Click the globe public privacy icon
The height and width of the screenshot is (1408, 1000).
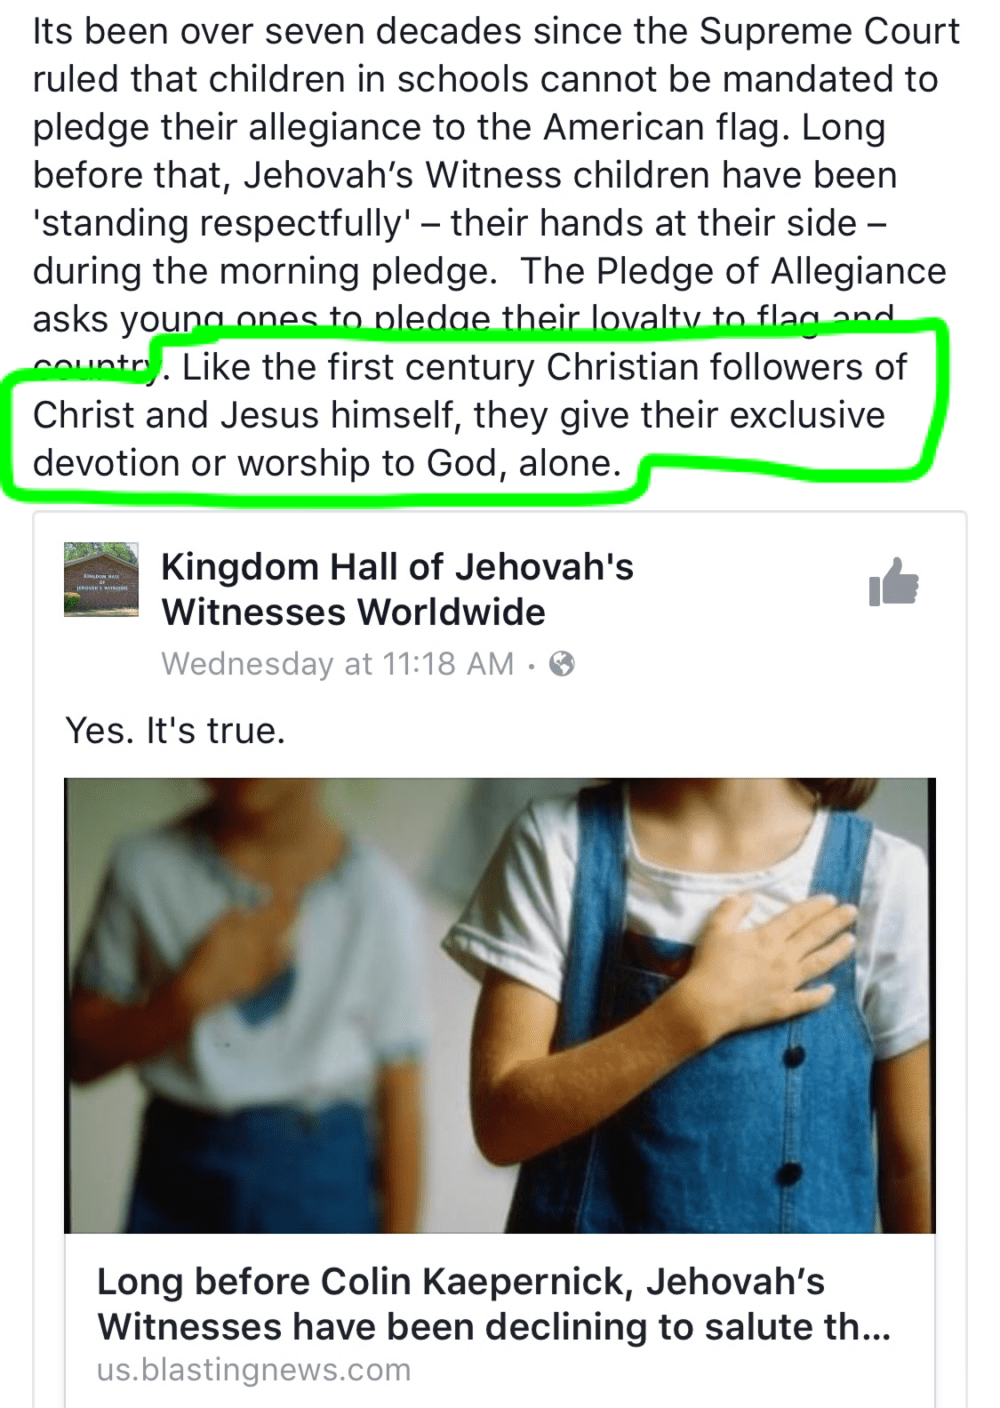pyautogui.click(x=563, y=664)
